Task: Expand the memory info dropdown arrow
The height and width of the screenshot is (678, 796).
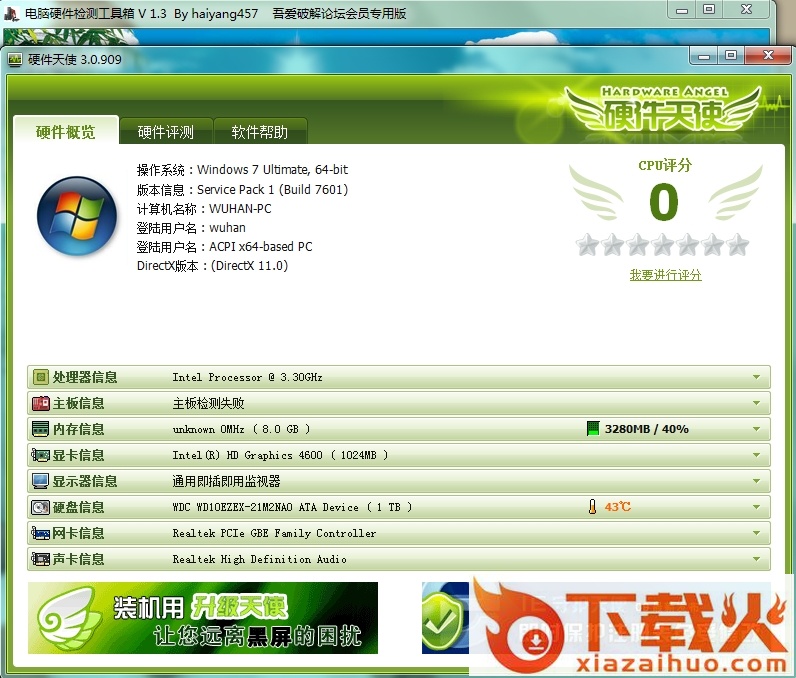Action: (757, 429)
